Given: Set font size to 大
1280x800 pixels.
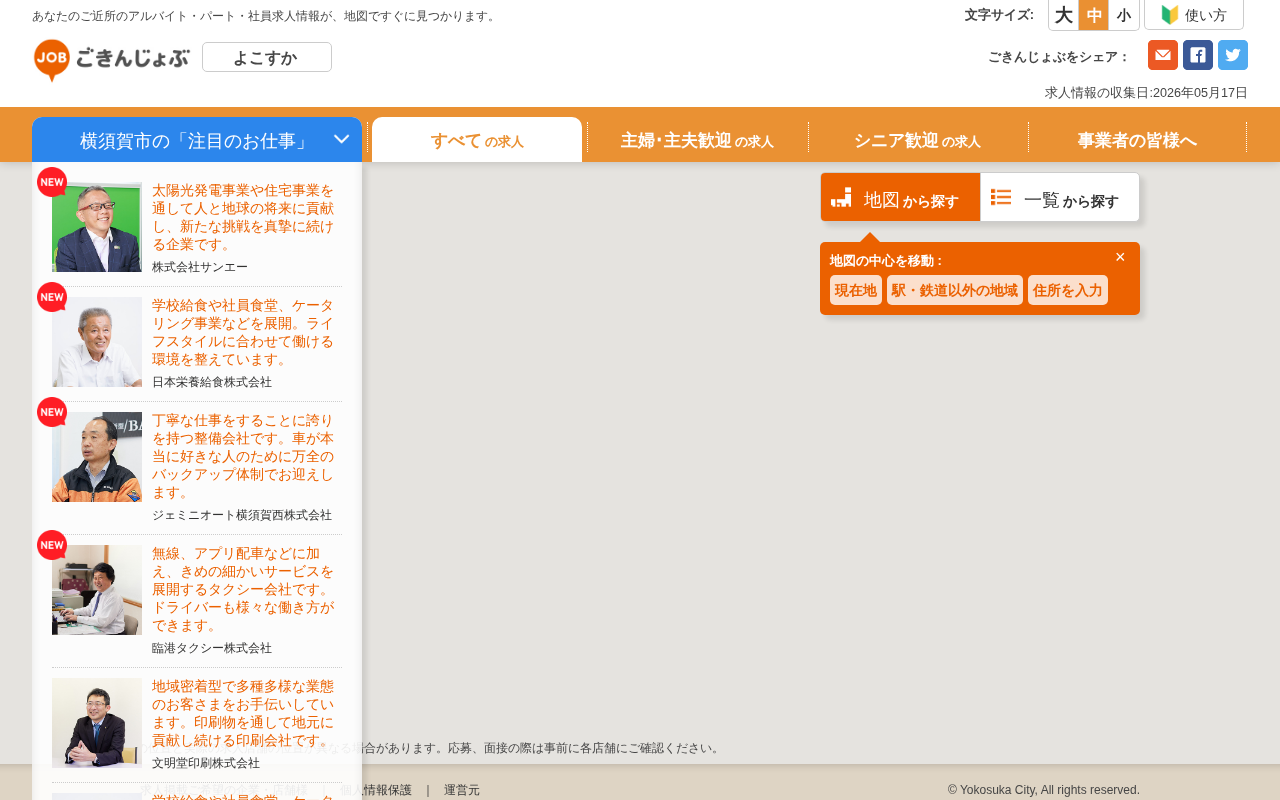Looking at the screenshot, I should (x=1064, y=15).
